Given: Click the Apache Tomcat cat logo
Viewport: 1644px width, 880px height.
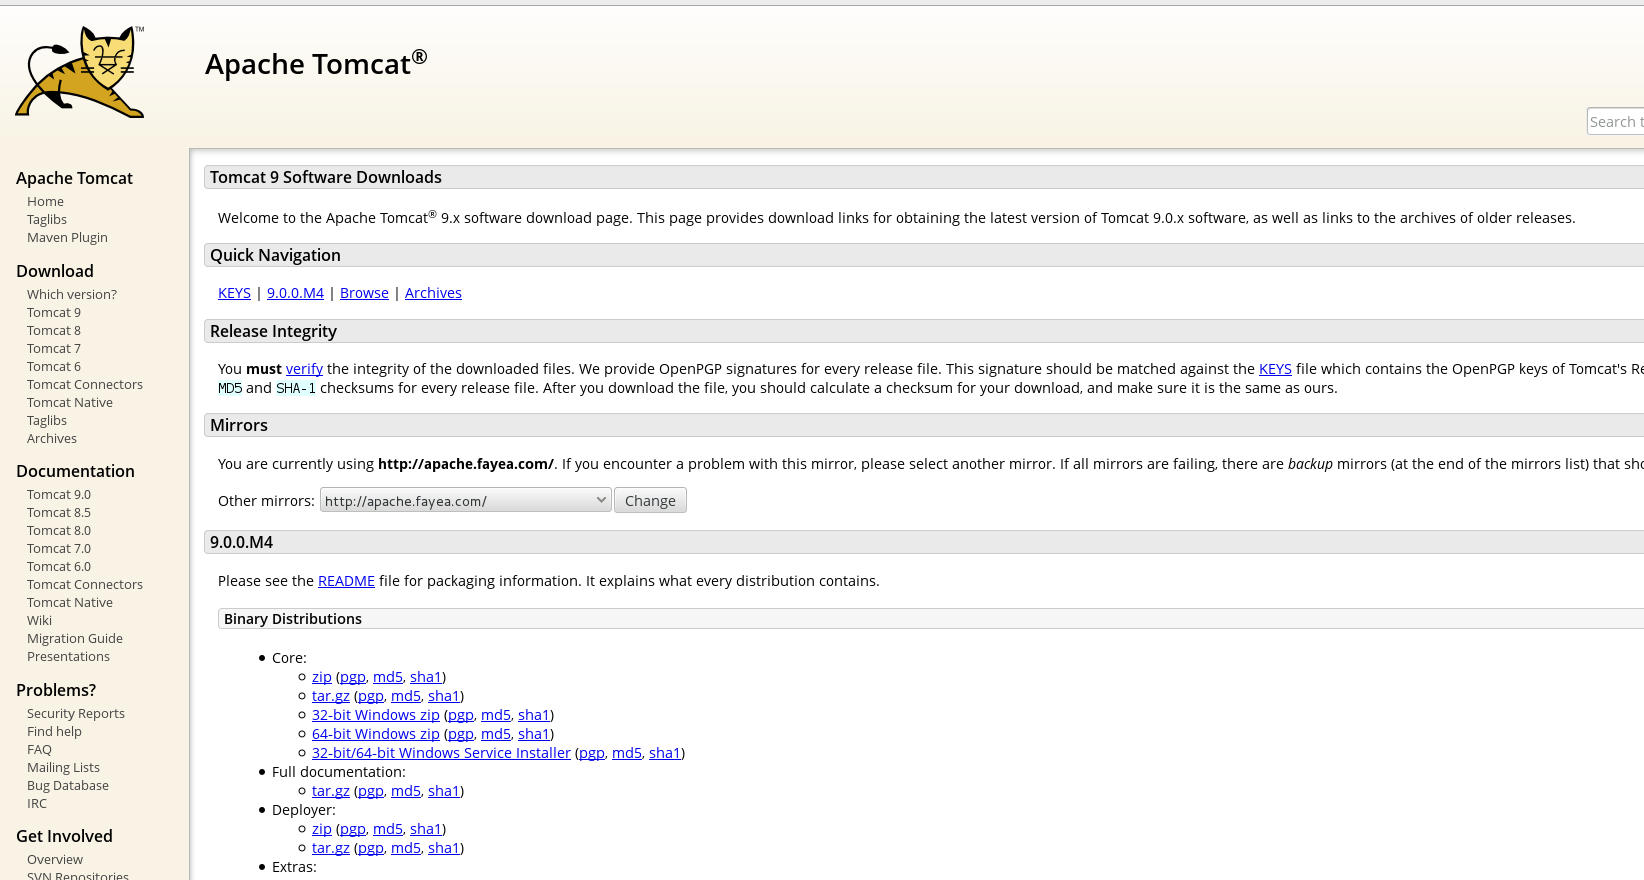Looking at the screenshot, I should (x=80, y=72).
